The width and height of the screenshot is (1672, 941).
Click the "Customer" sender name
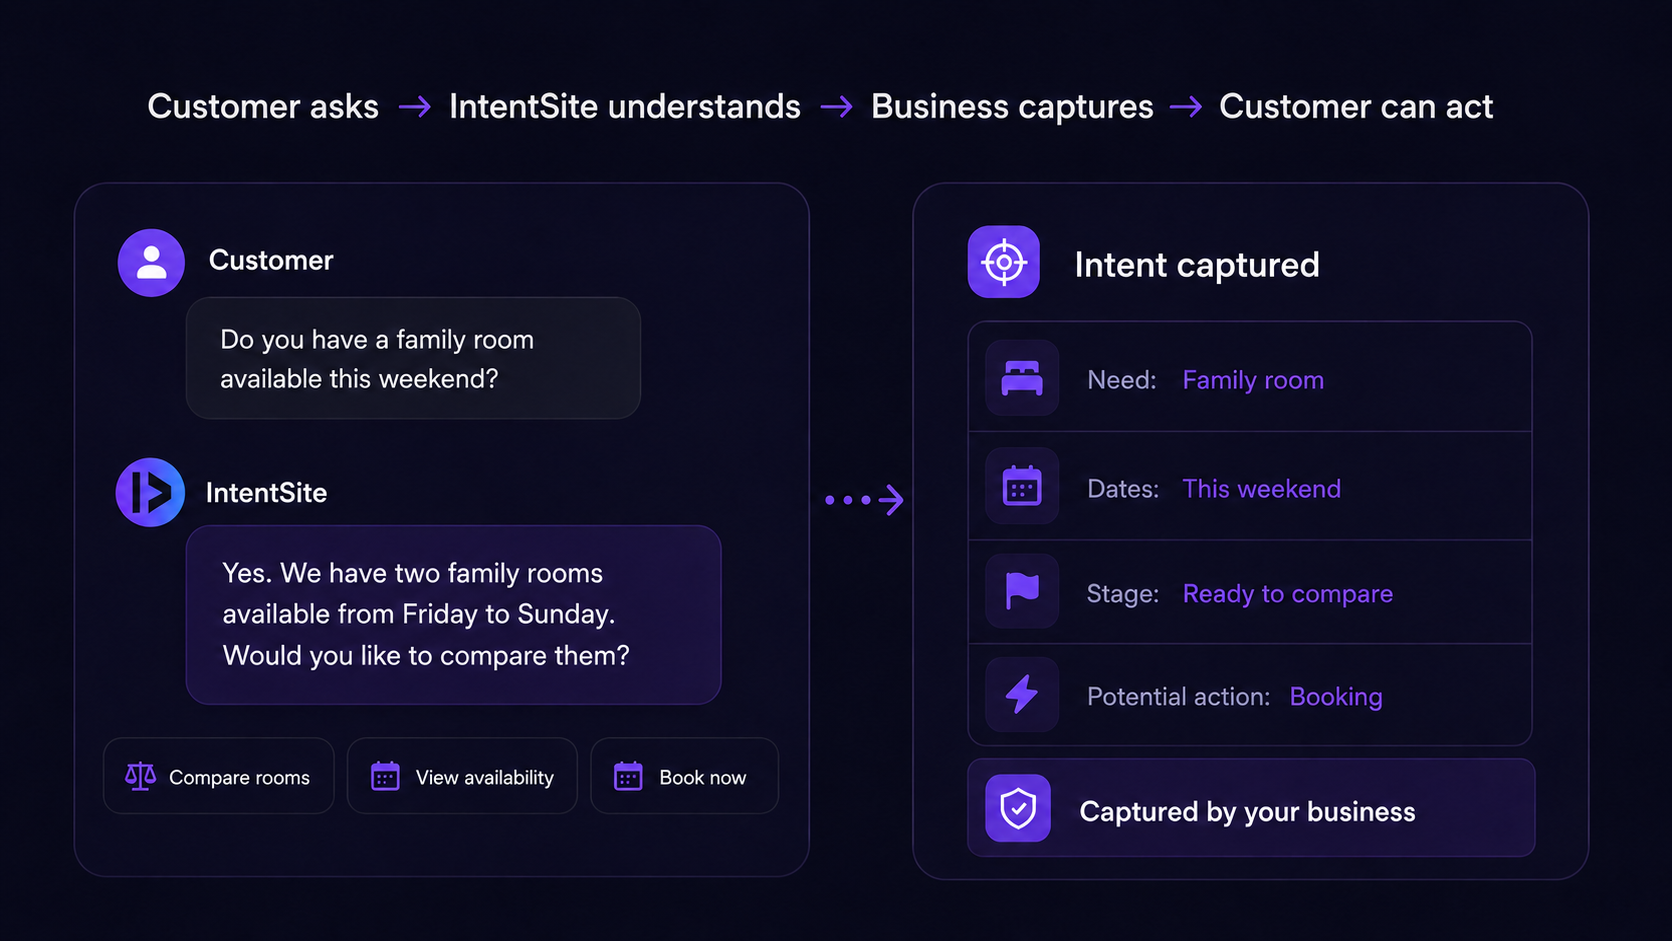coord(271,260)
